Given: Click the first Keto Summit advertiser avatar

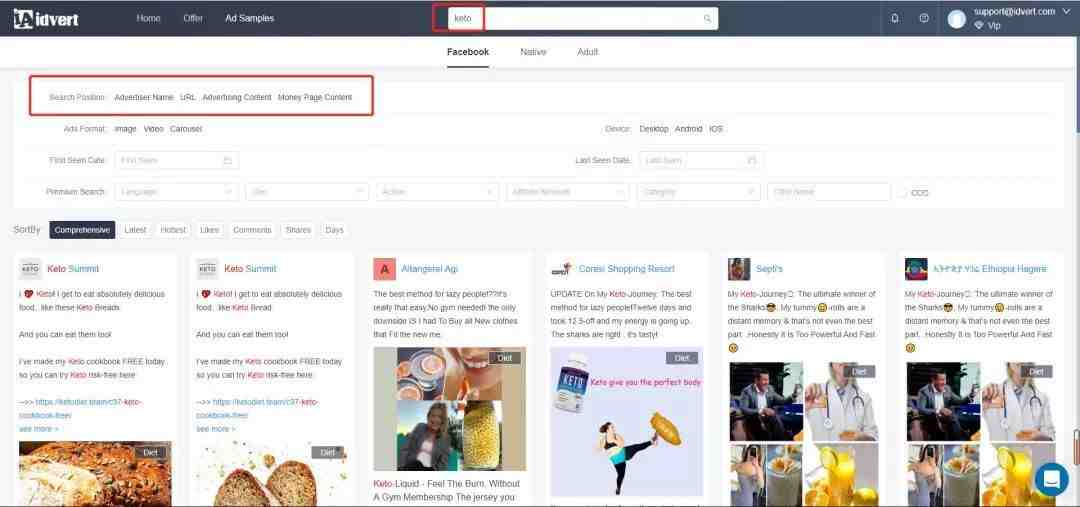Looking at the screenshot, I should tap(30, 269).
